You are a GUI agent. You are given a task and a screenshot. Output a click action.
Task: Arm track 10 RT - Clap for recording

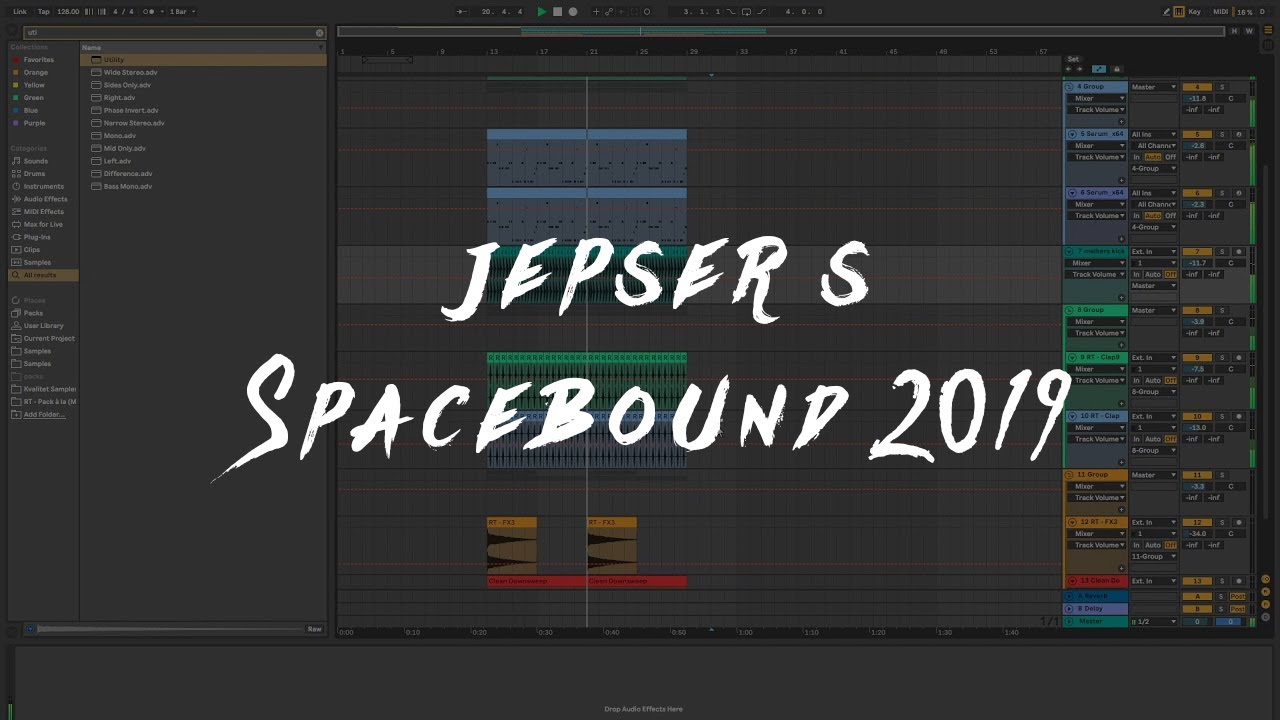tap(1238, 416)
